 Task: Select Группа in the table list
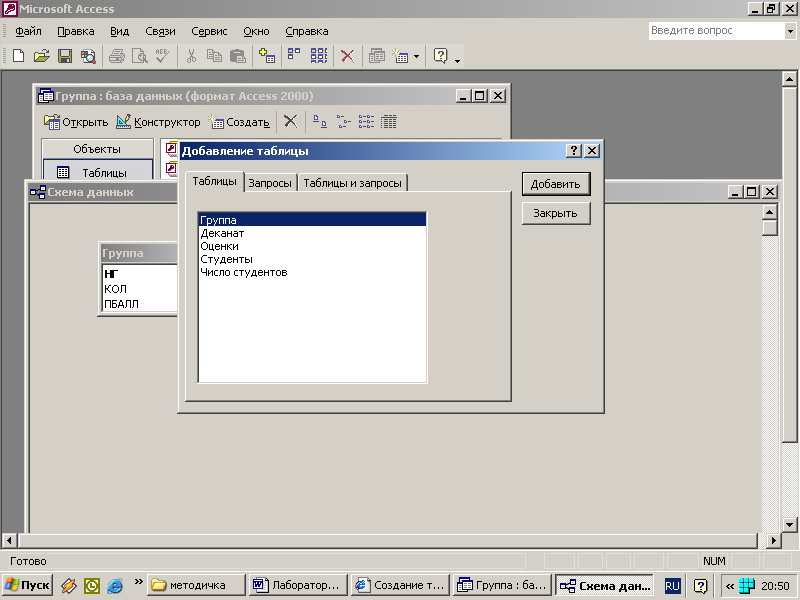[x=312, y=220]
